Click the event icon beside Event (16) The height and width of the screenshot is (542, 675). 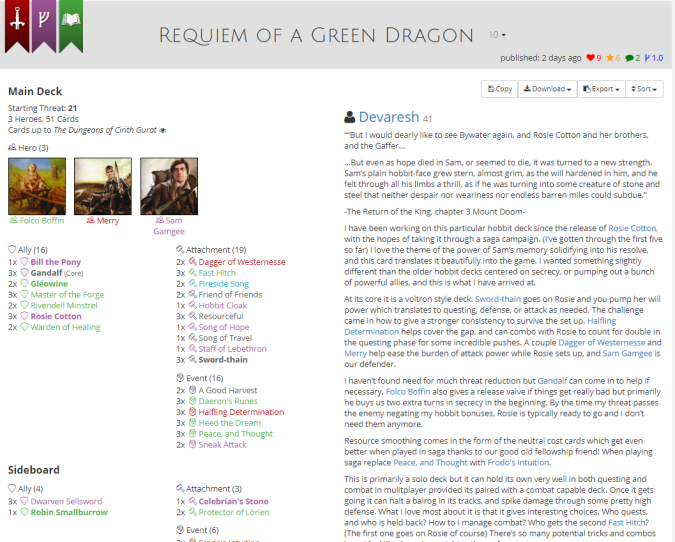point(180,378)
